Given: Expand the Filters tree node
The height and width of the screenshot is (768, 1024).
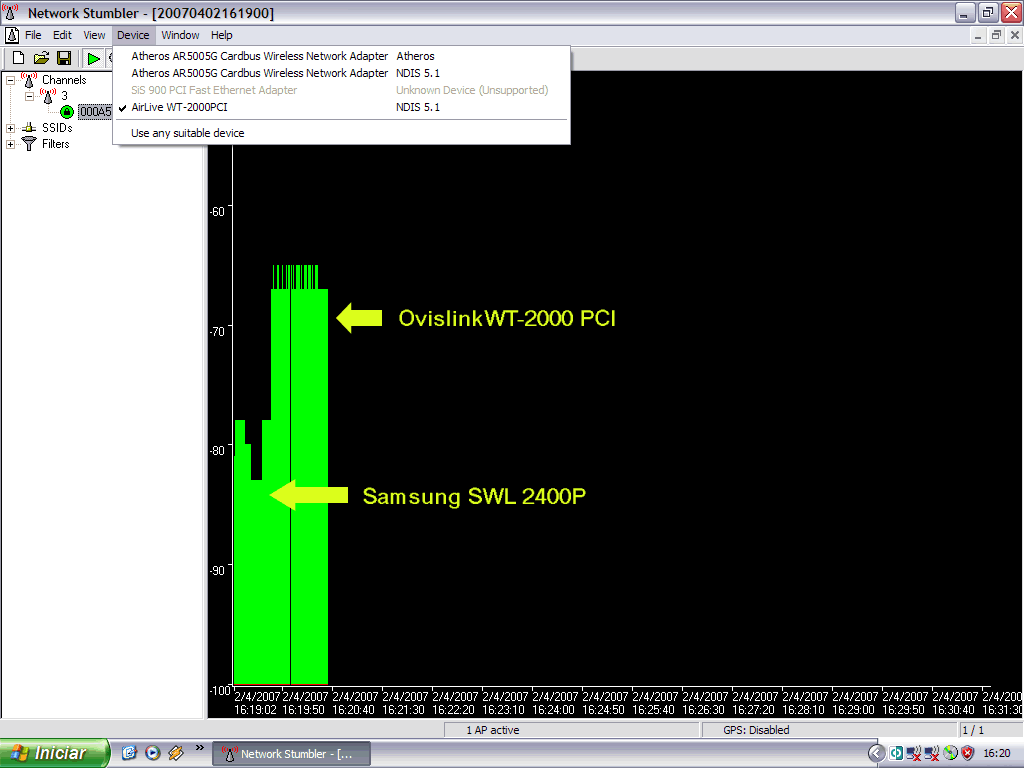Looking at the screenshot, I should click(x=10, y=144).
